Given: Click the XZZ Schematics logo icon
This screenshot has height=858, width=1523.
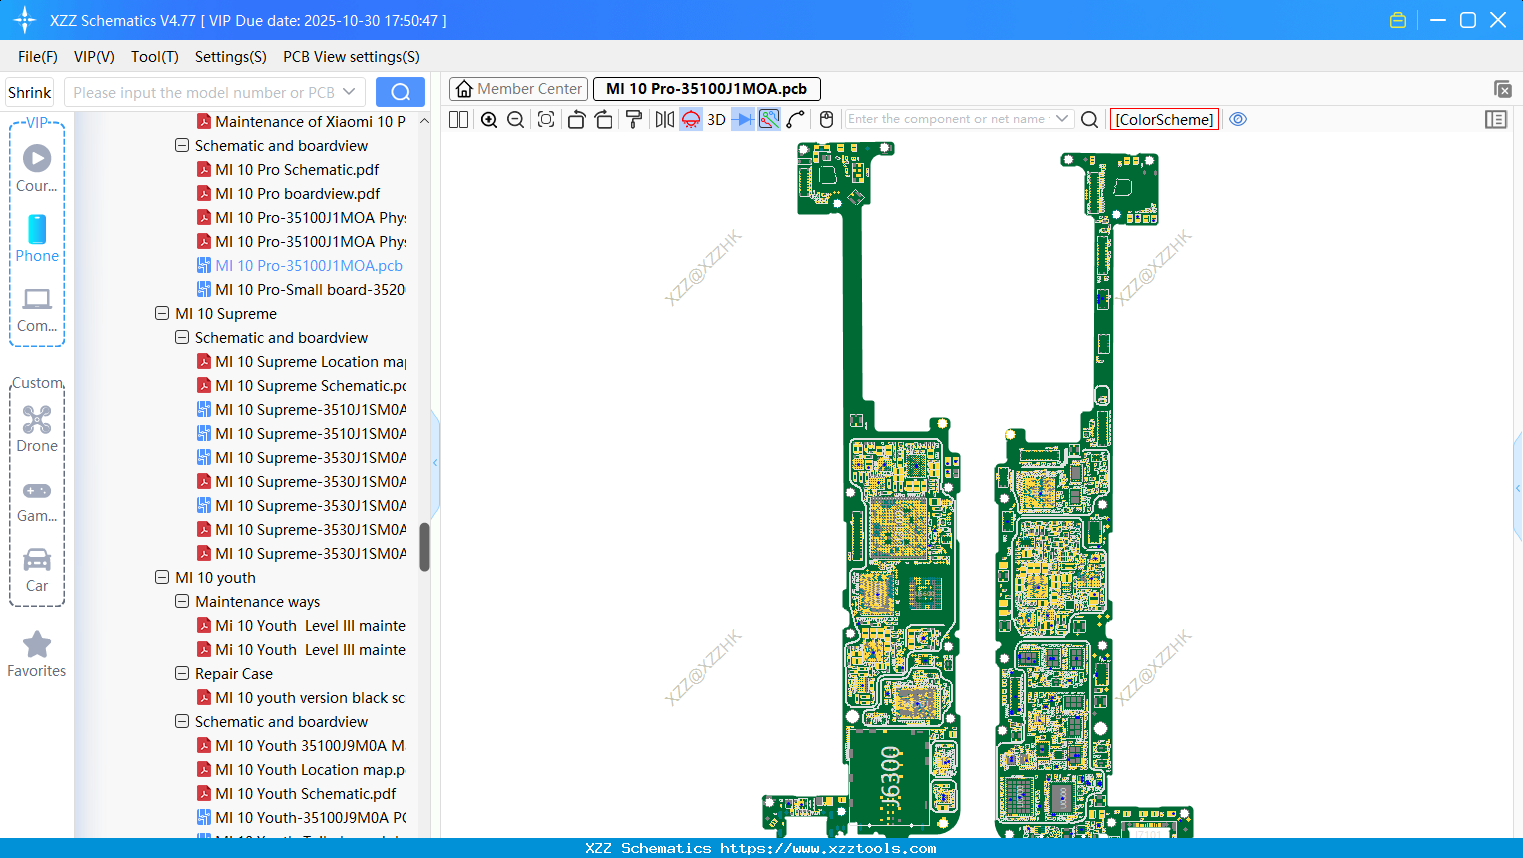Looking at the screenshot, I should tap(25, 20).
